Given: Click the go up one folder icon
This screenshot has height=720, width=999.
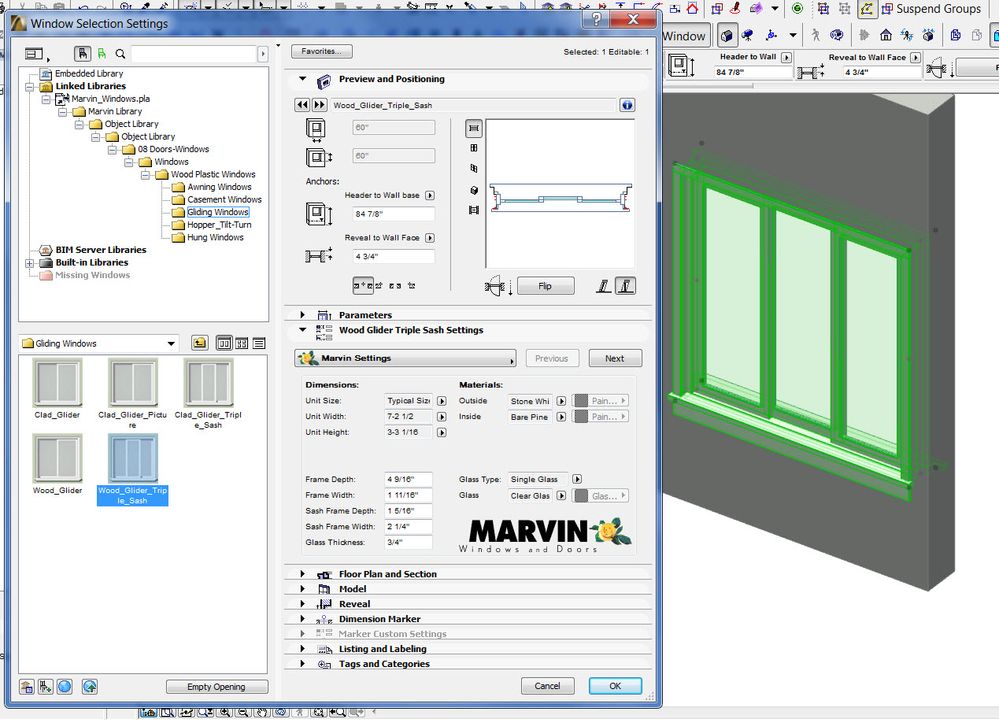Looking at the screenshot, I should click(199, 343).
